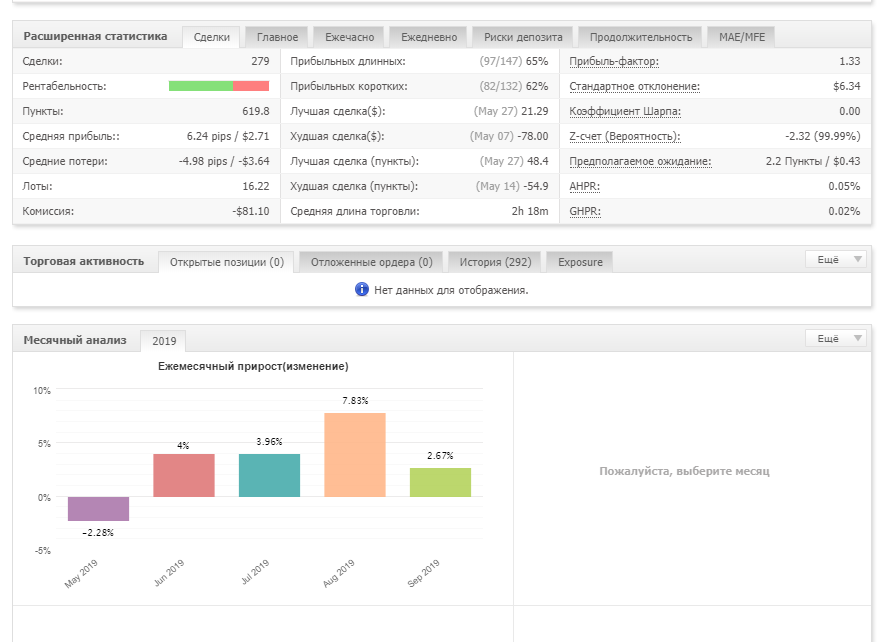This screenshot has height=642, width=881.
Task: Click the Лоты value 16.22
Action: pyautogui.click(x=256, y=186)
